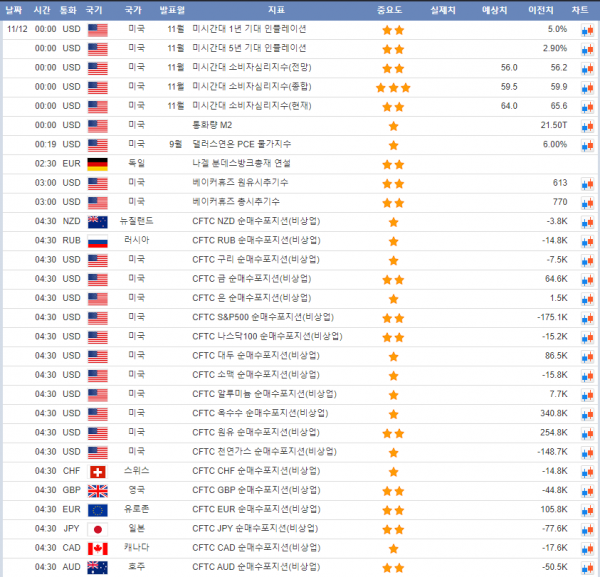600x577 pixels.
Task: Open chart icon for CFTC 원유 row
Action: click(x=587, y=433)
